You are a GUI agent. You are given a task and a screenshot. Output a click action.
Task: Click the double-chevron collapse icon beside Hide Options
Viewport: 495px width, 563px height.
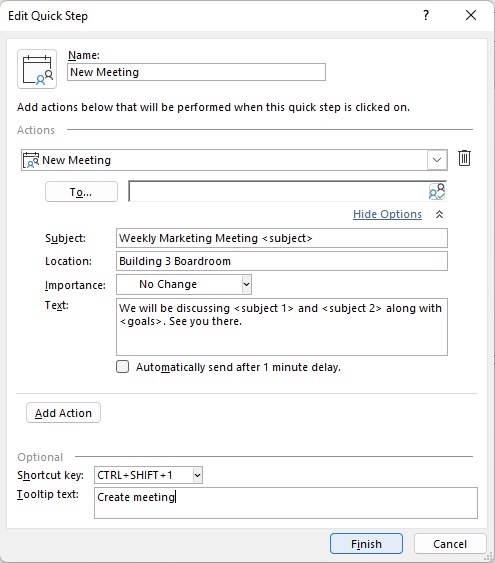click(x=439, y=214)
